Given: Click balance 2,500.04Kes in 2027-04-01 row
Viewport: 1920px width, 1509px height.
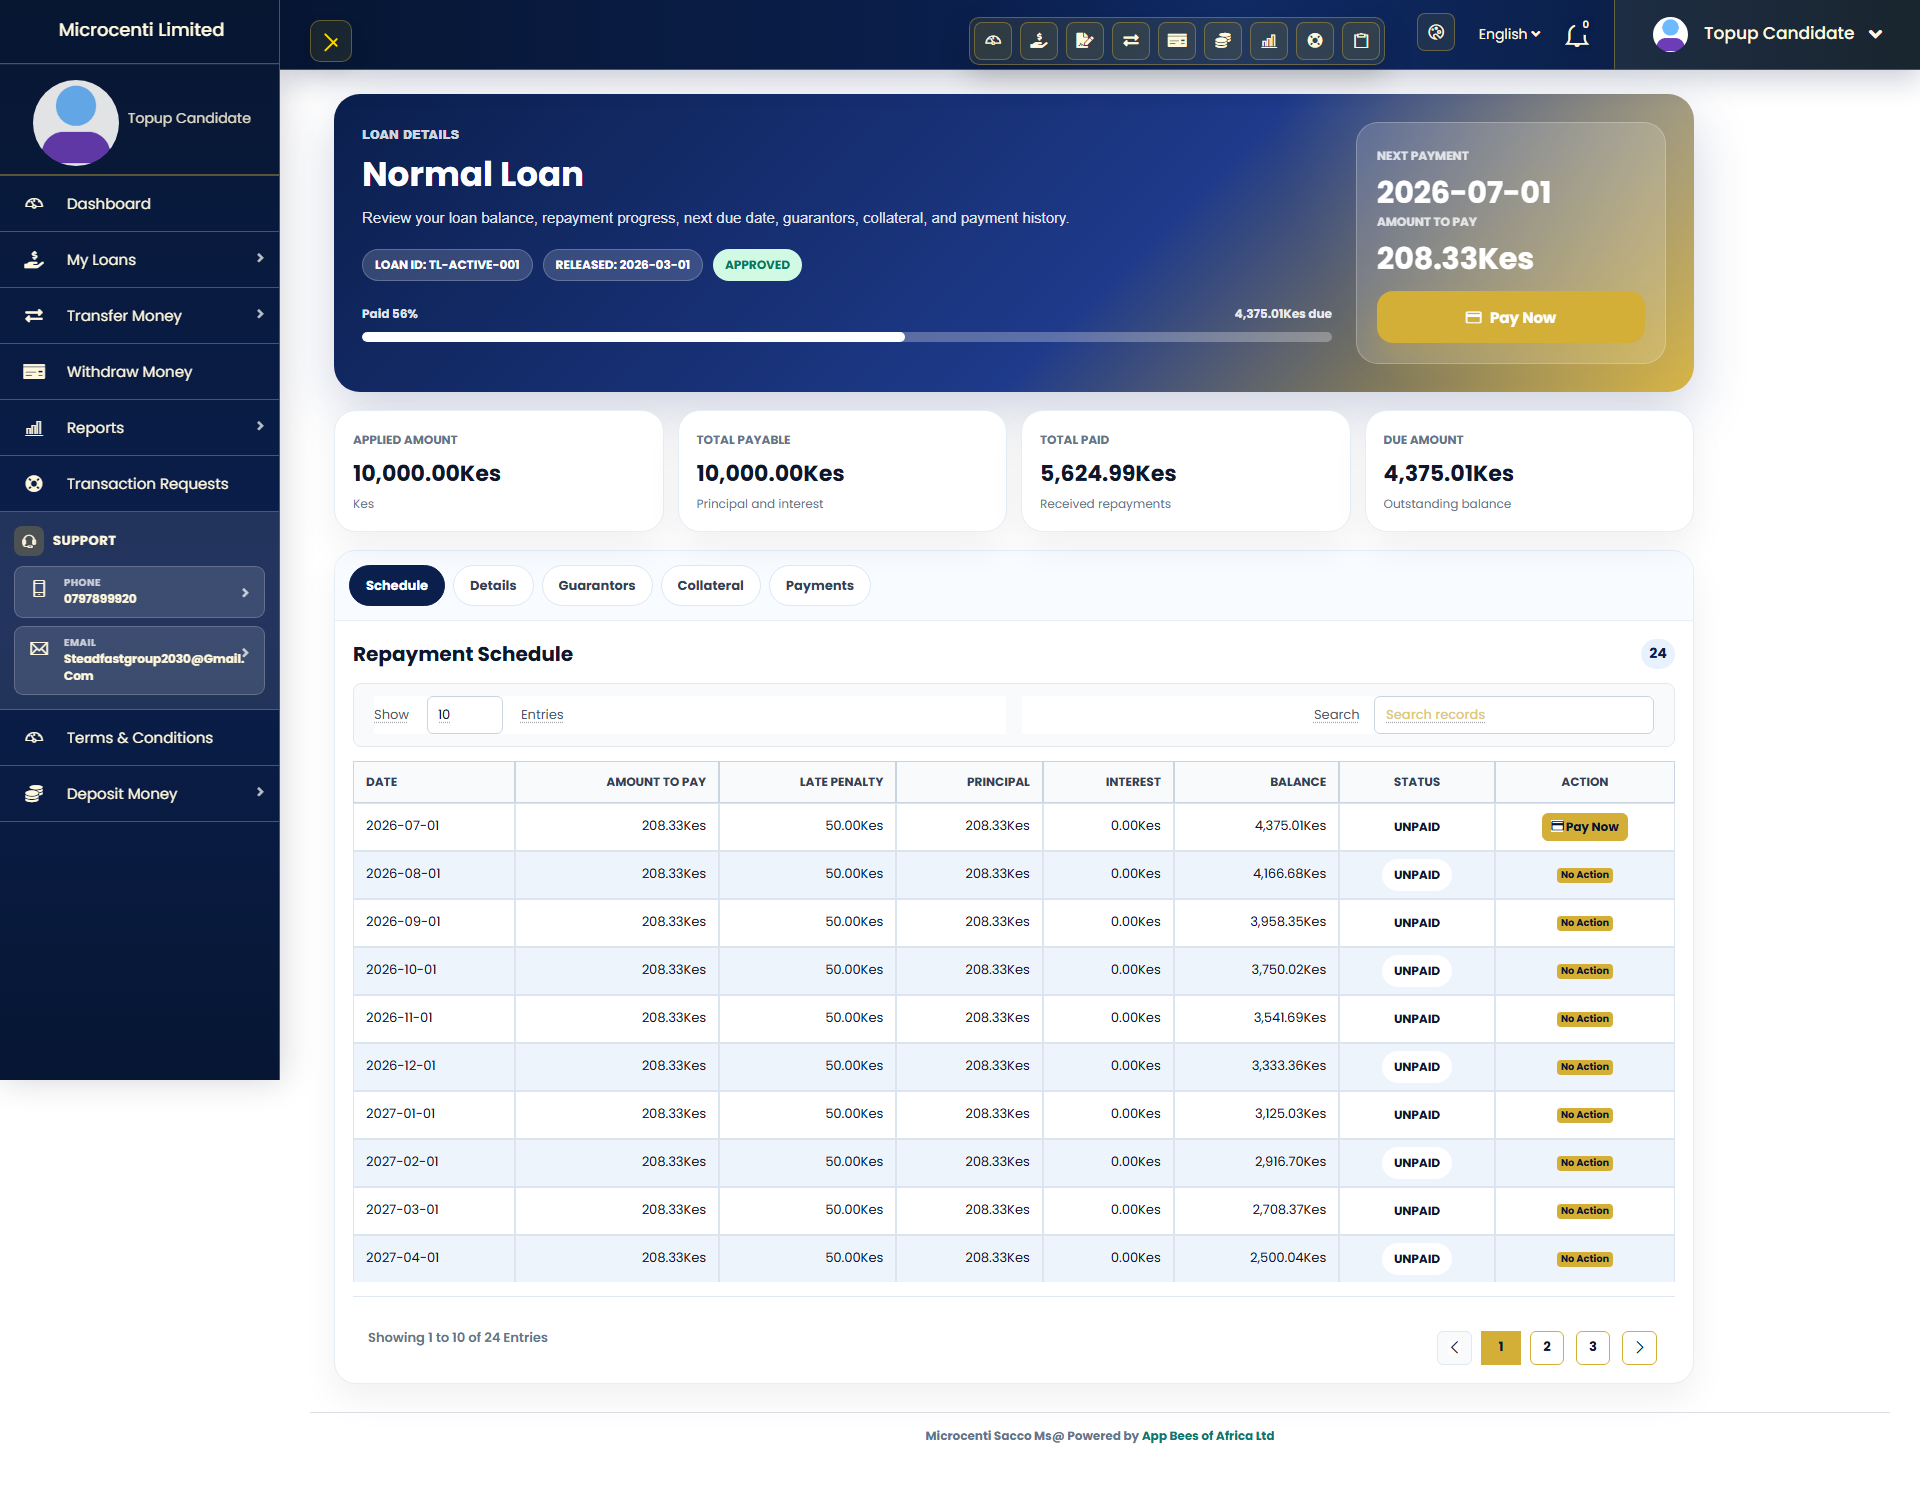Looking at the screenshot, I should click(1288, 1258).
